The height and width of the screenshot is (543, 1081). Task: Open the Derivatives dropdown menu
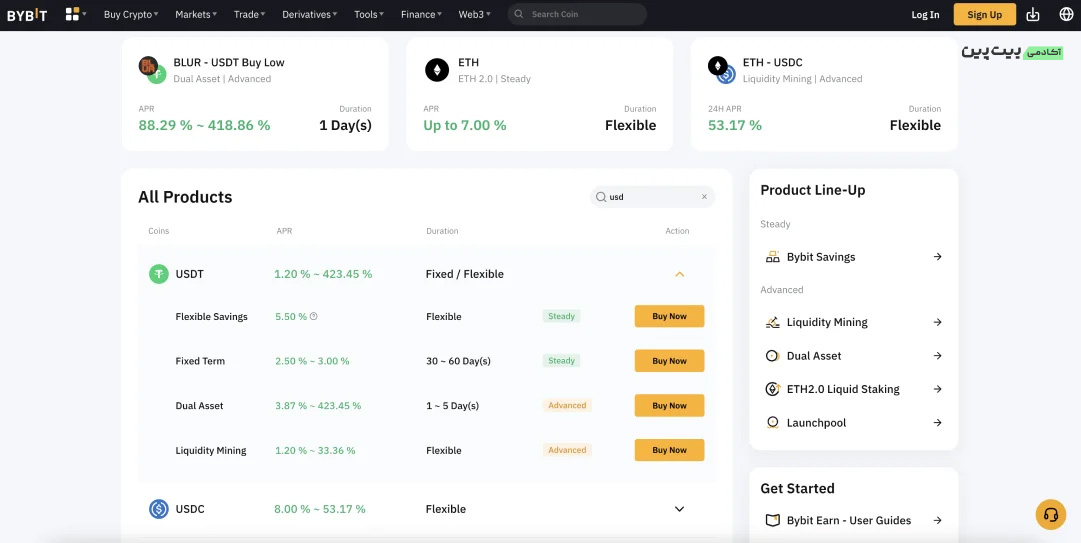coord(310,14)
